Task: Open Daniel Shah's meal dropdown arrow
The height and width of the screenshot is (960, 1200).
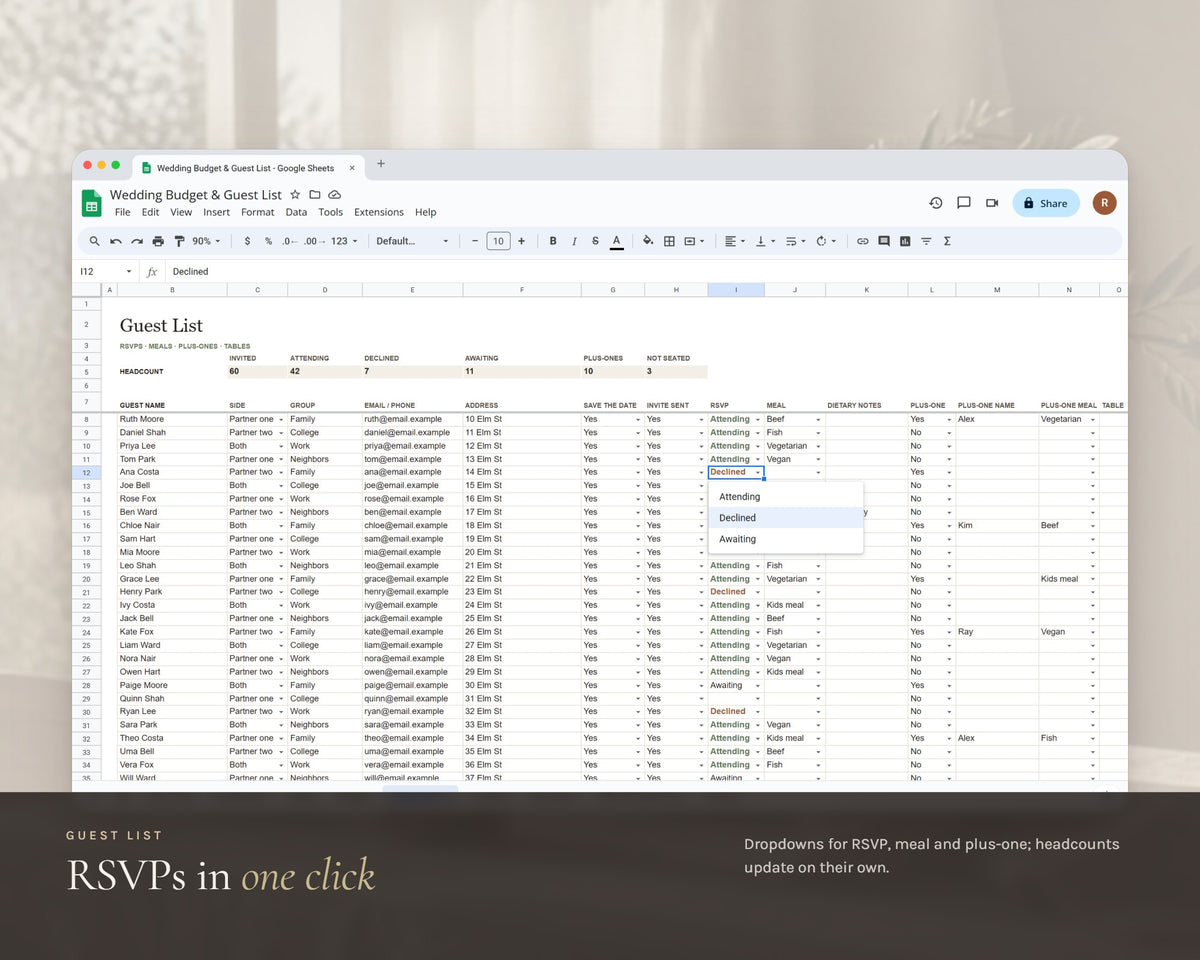Action: [x=818, y=433]
